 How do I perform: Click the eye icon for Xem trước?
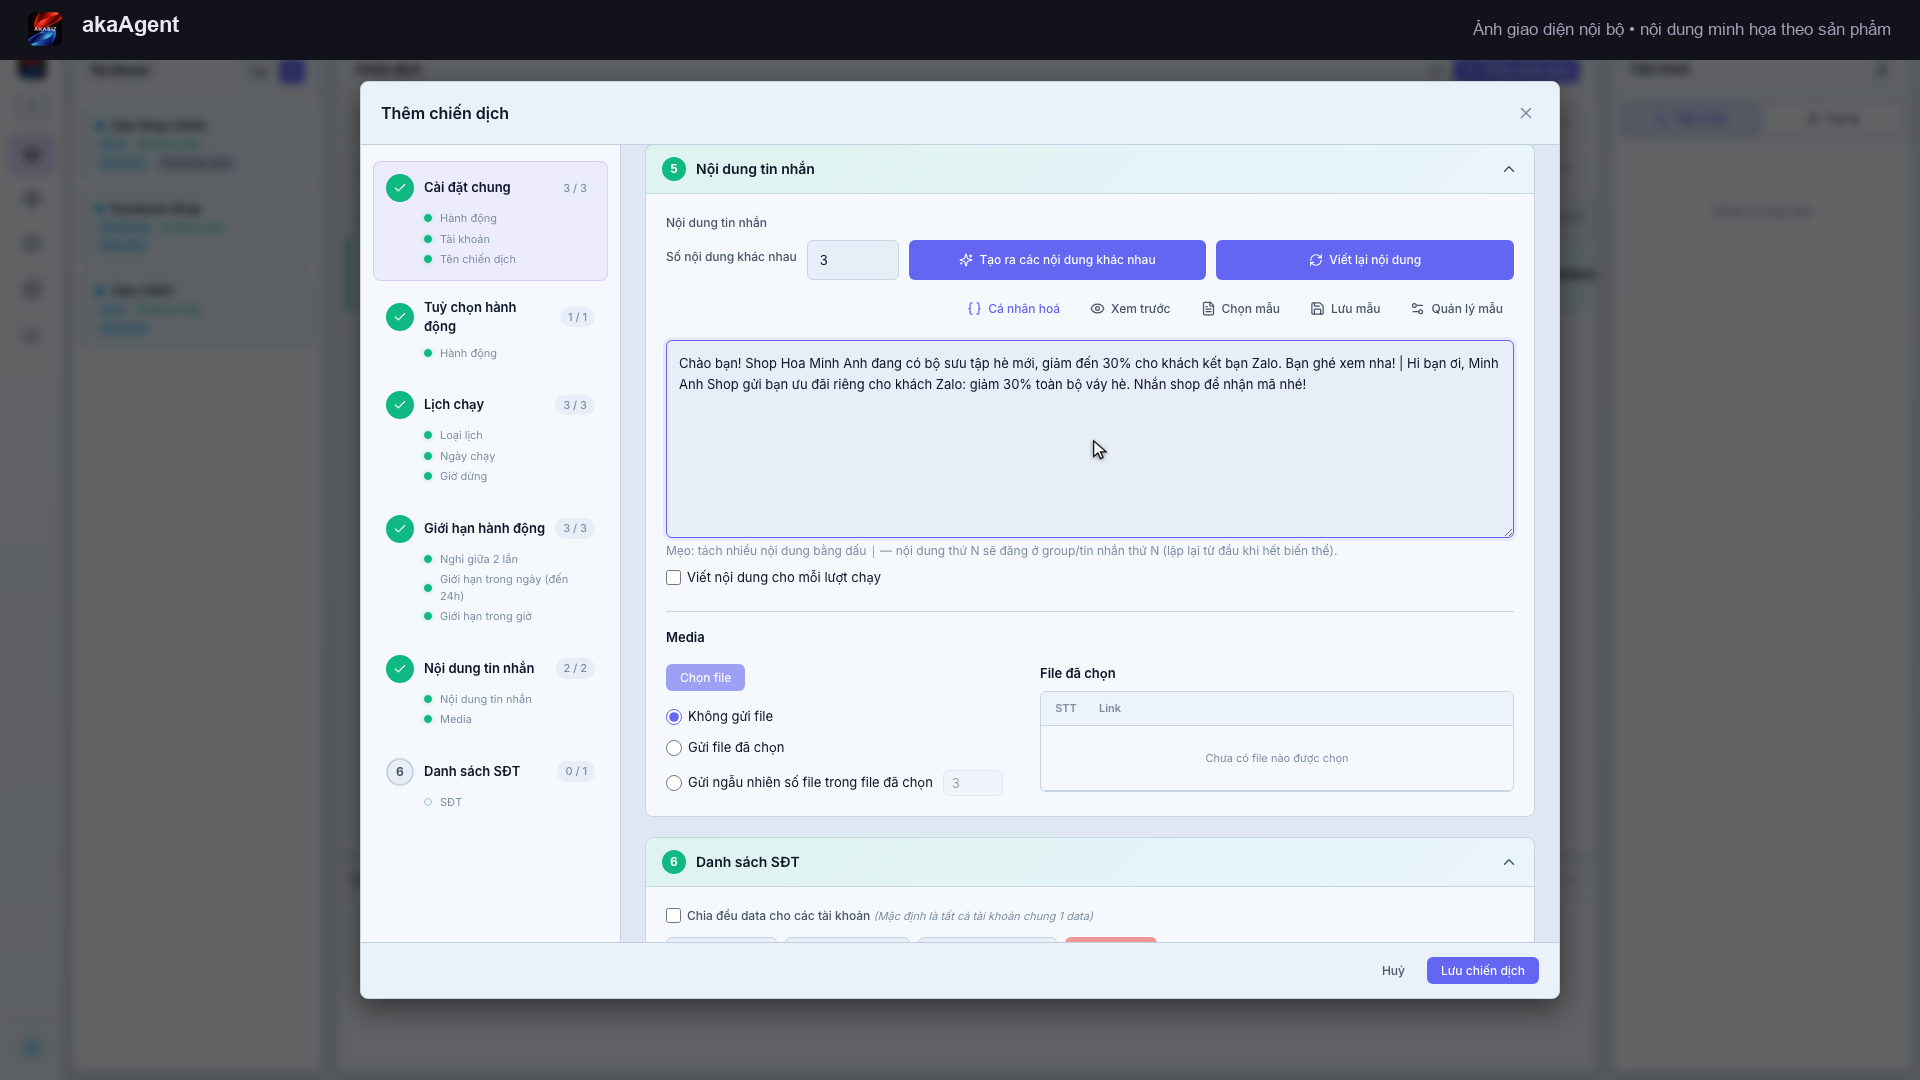[1097, 309]
